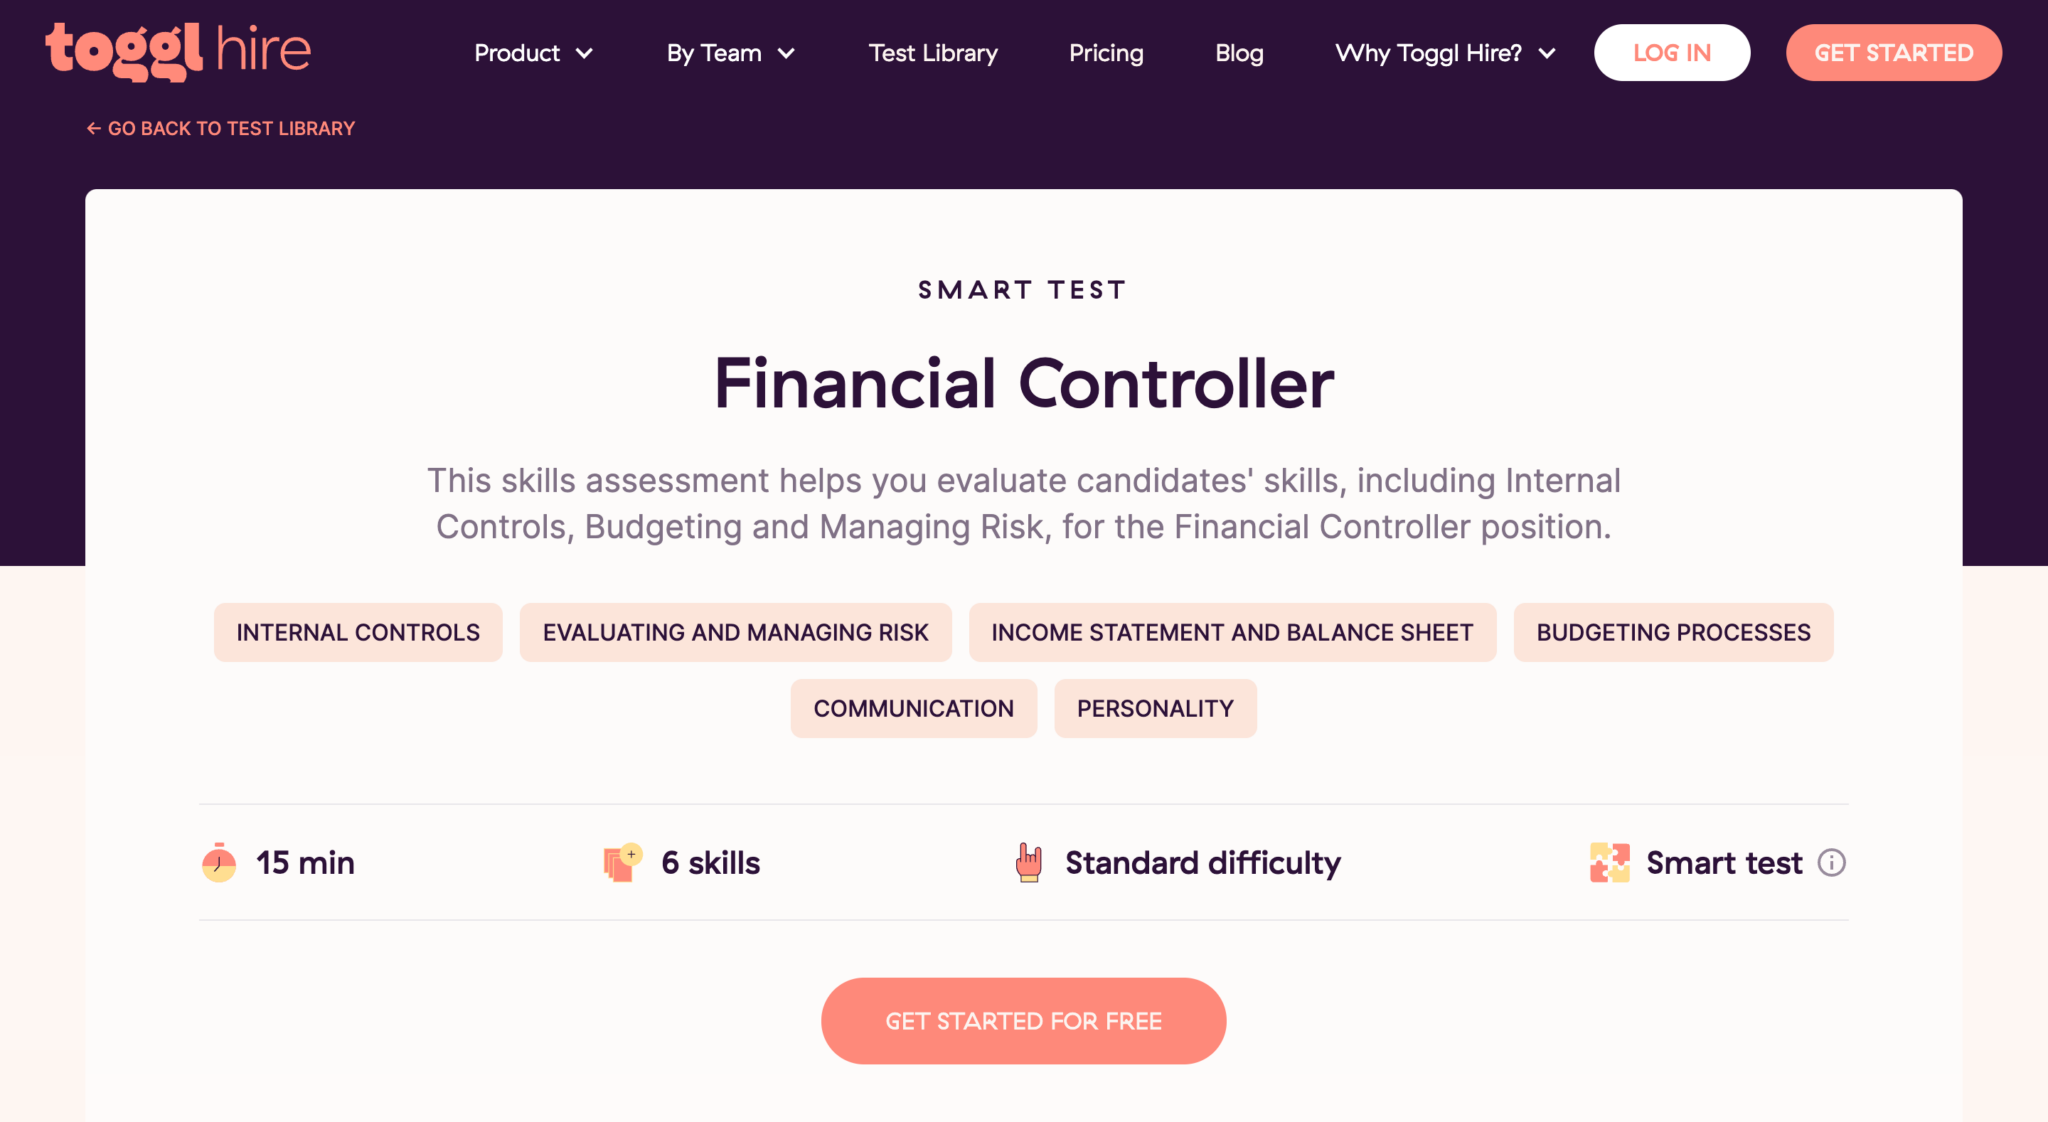Expand the Product navigation dropdown
Image resolution: width=2048 pixels, height=1122 pixels.
pyautogui.click(x=534, y=53)
